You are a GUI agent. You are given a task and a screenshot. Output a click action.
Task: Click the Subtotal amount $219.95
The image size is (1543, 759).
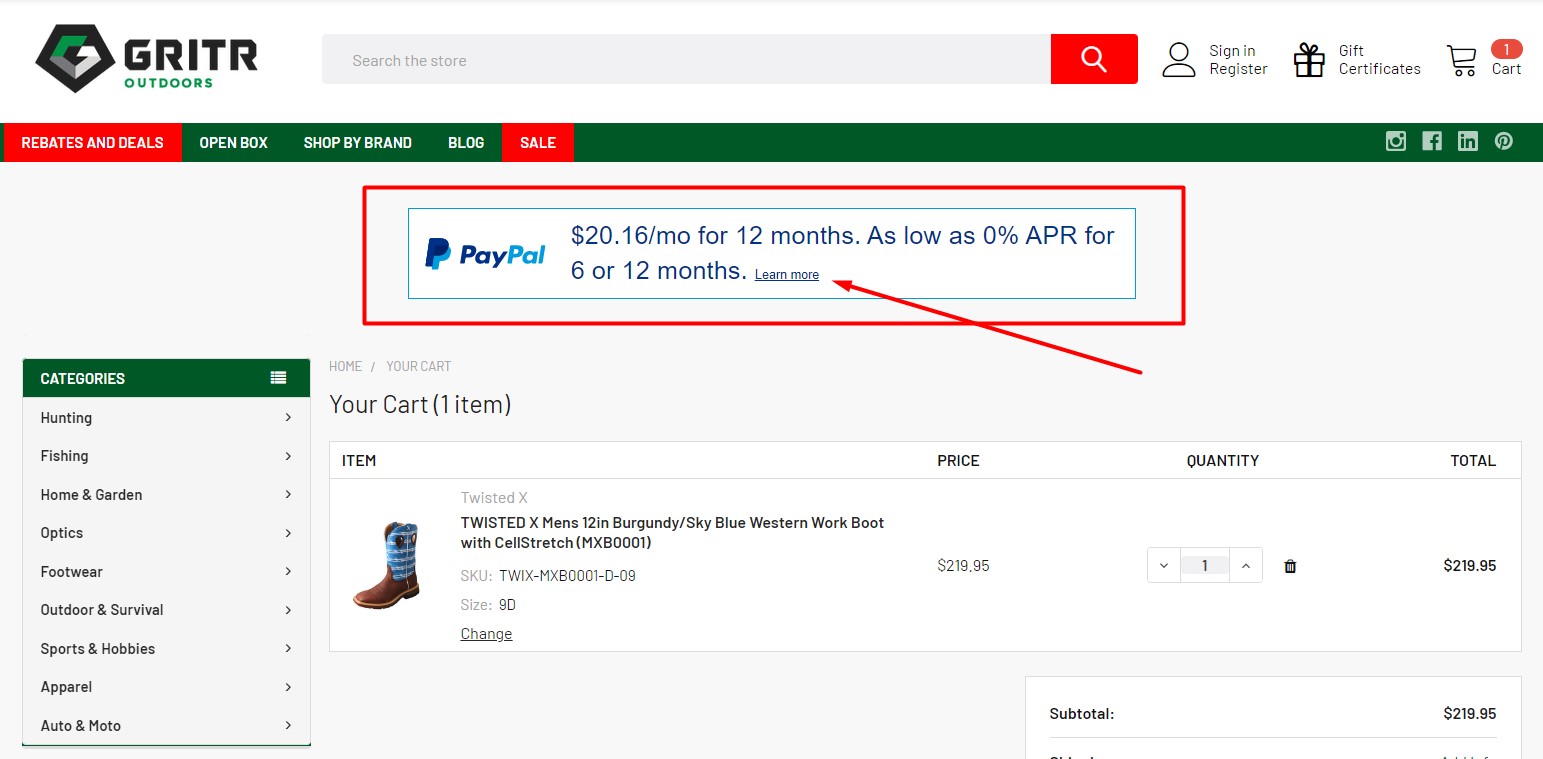1470,714
